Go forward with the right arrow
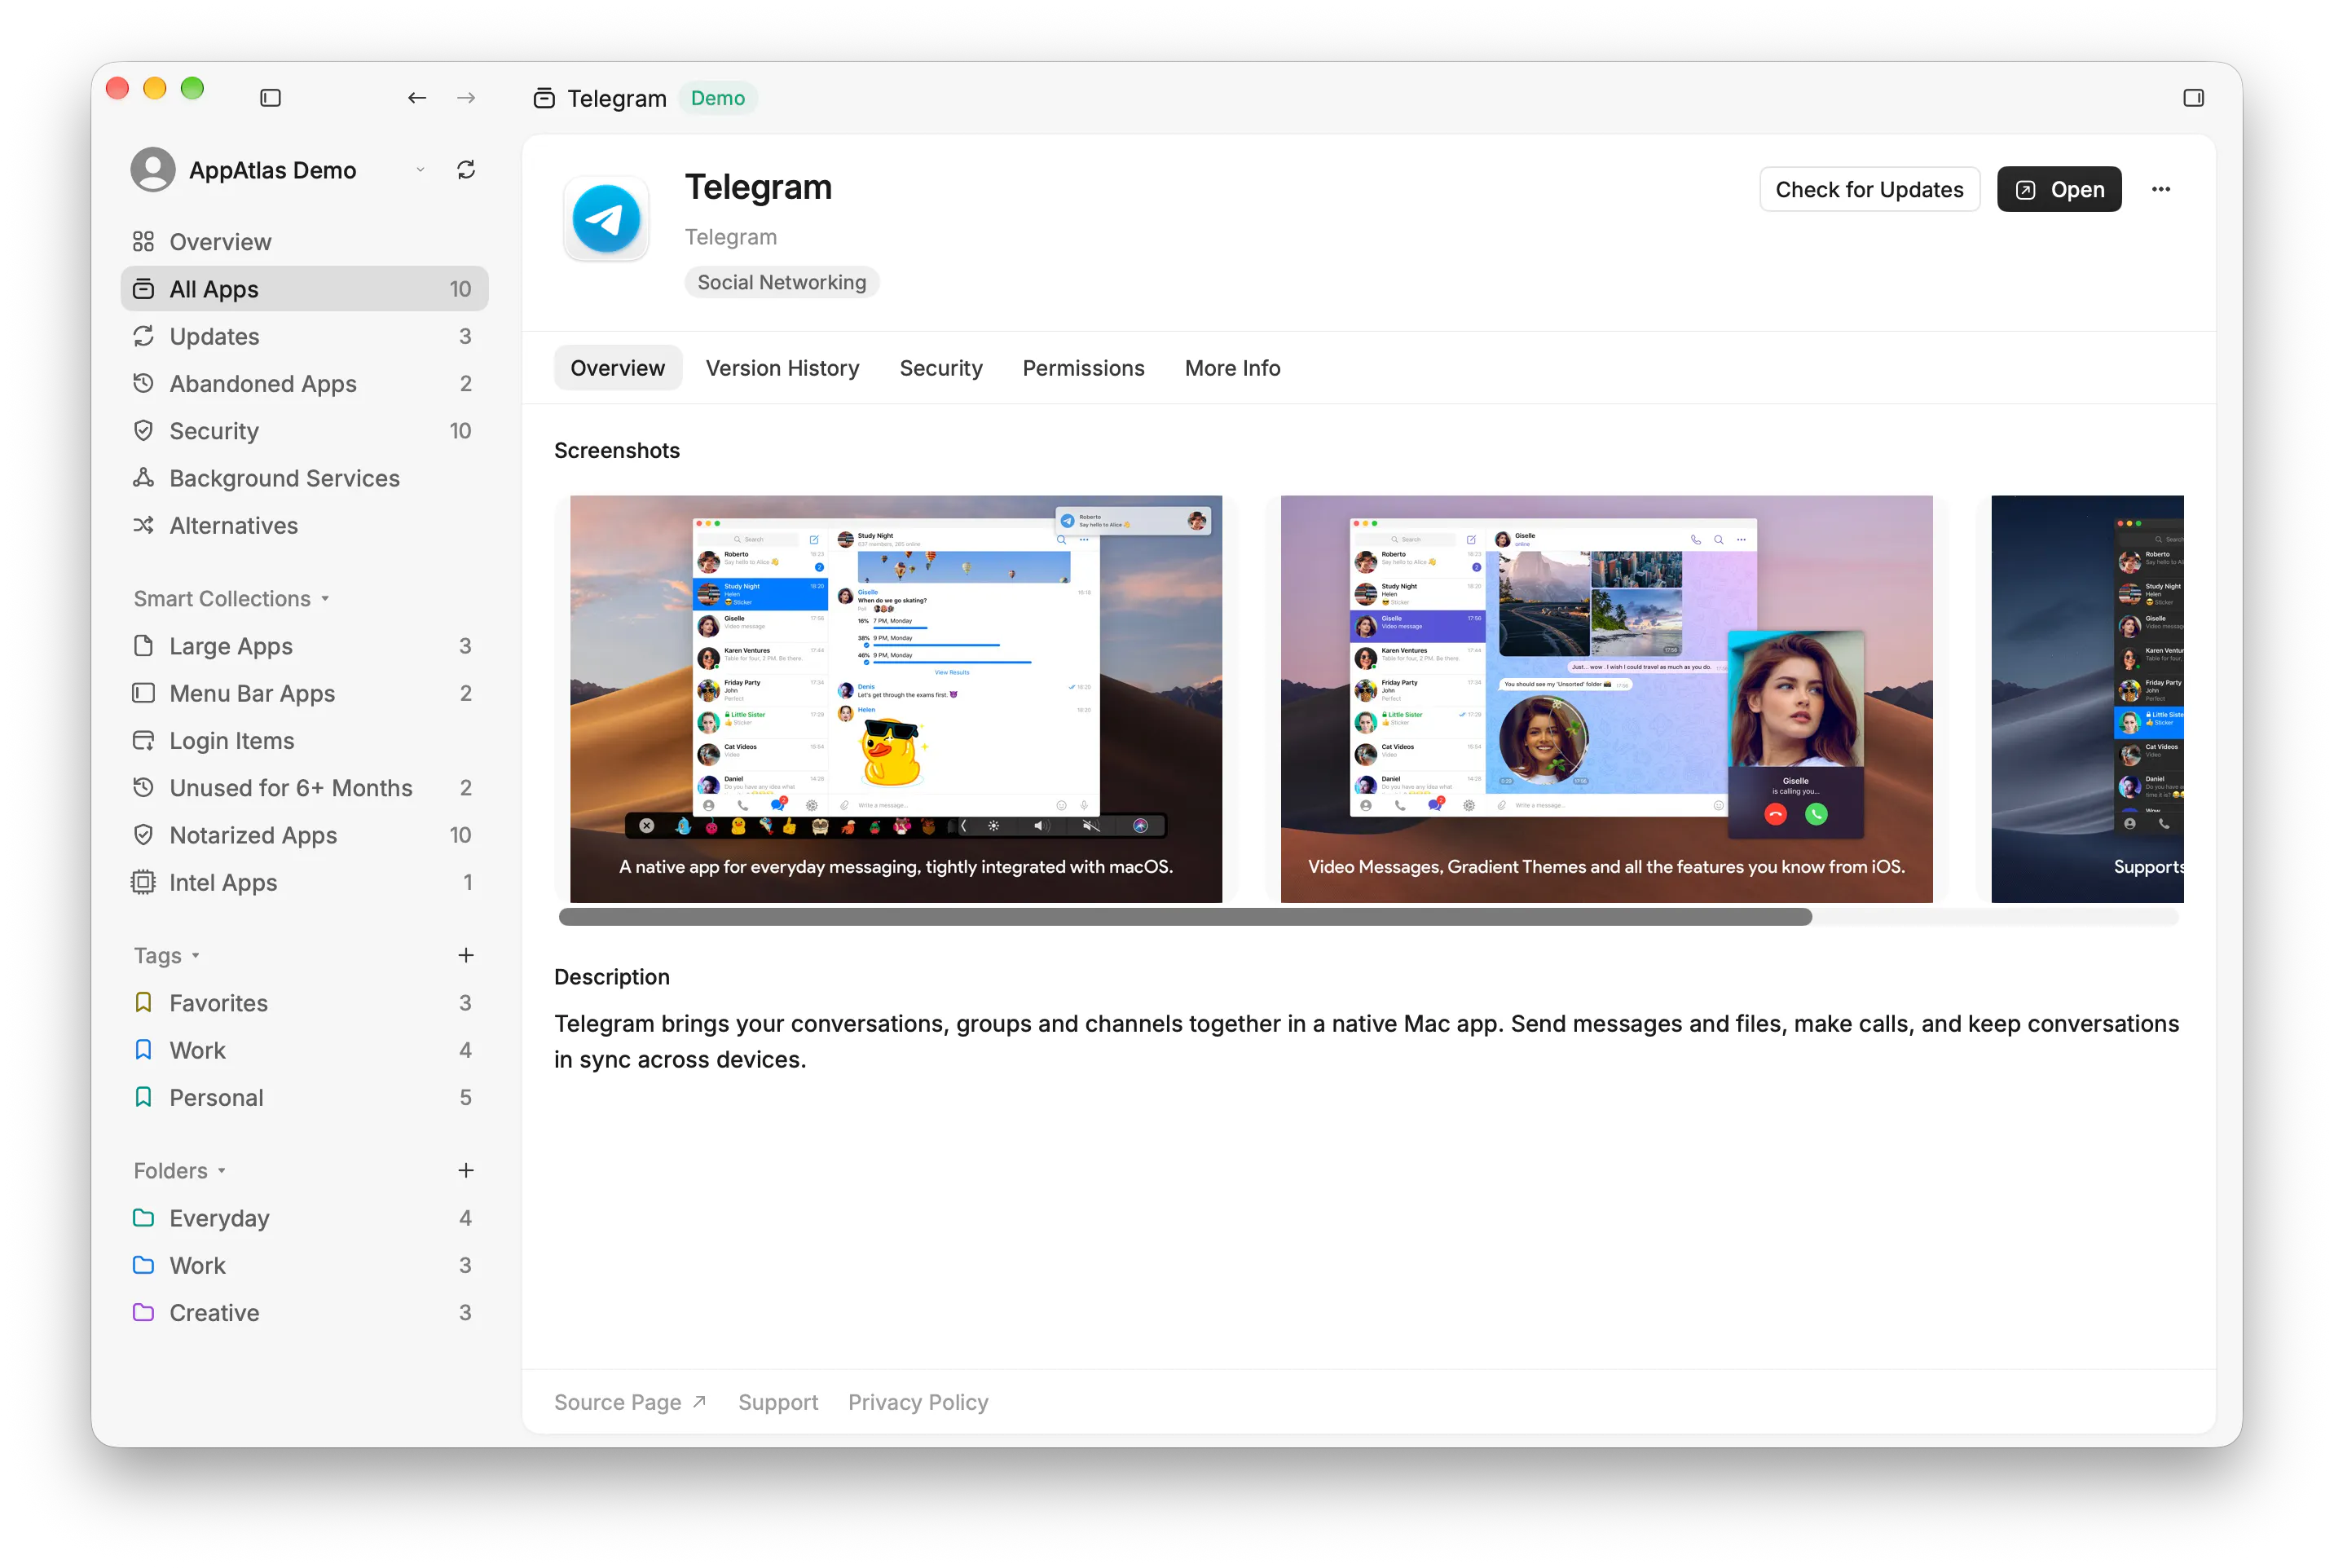Viewport: 2334px width, 1568px height. point(466,98)
